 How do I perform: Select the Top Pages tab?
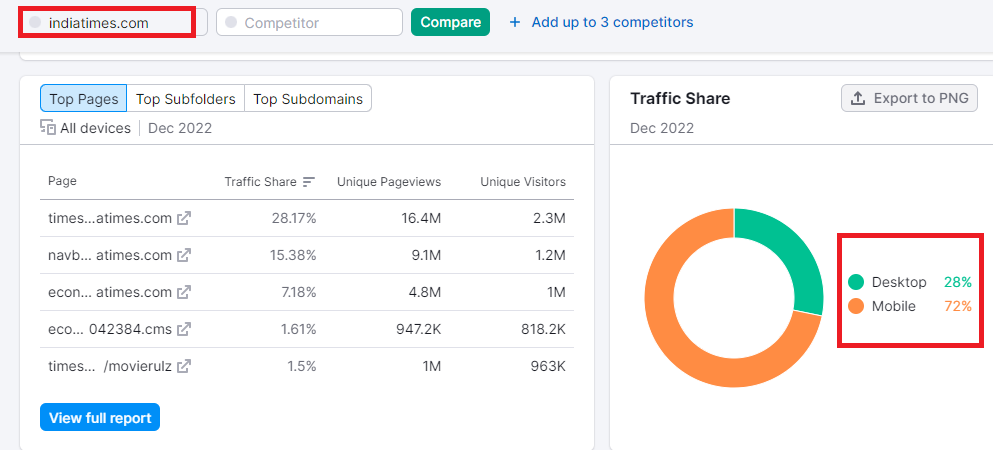coord(84,99)
